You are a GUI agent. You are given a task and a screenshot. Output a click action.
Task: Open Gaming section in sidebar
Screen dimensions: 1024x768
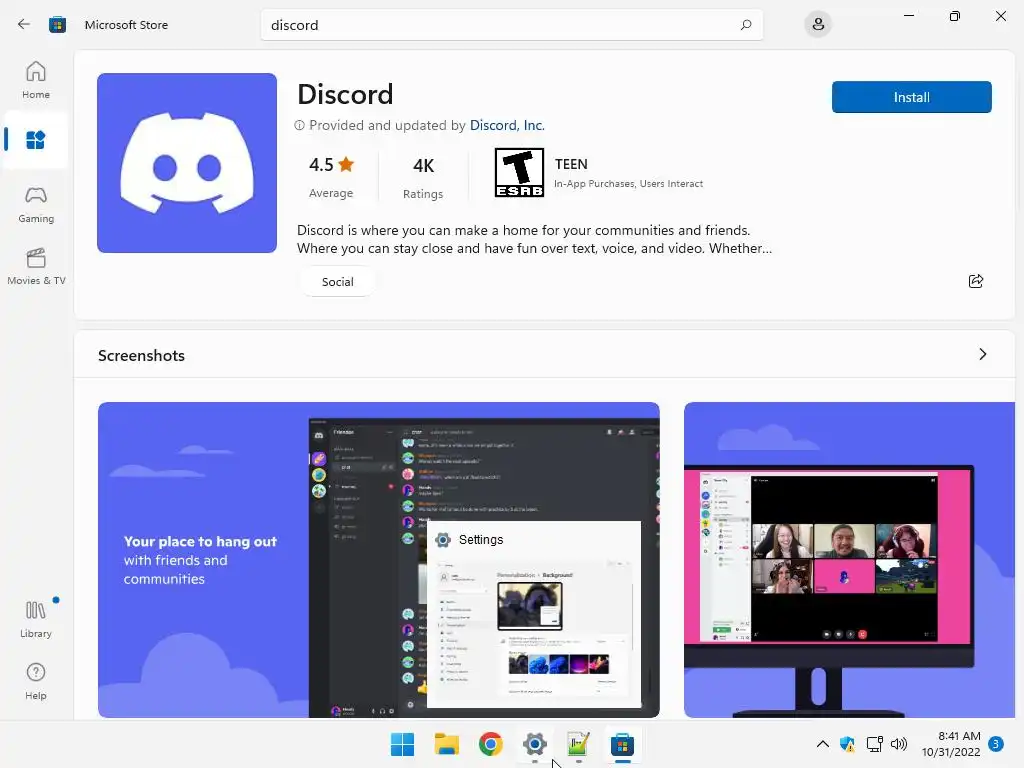tap(36, 205)
